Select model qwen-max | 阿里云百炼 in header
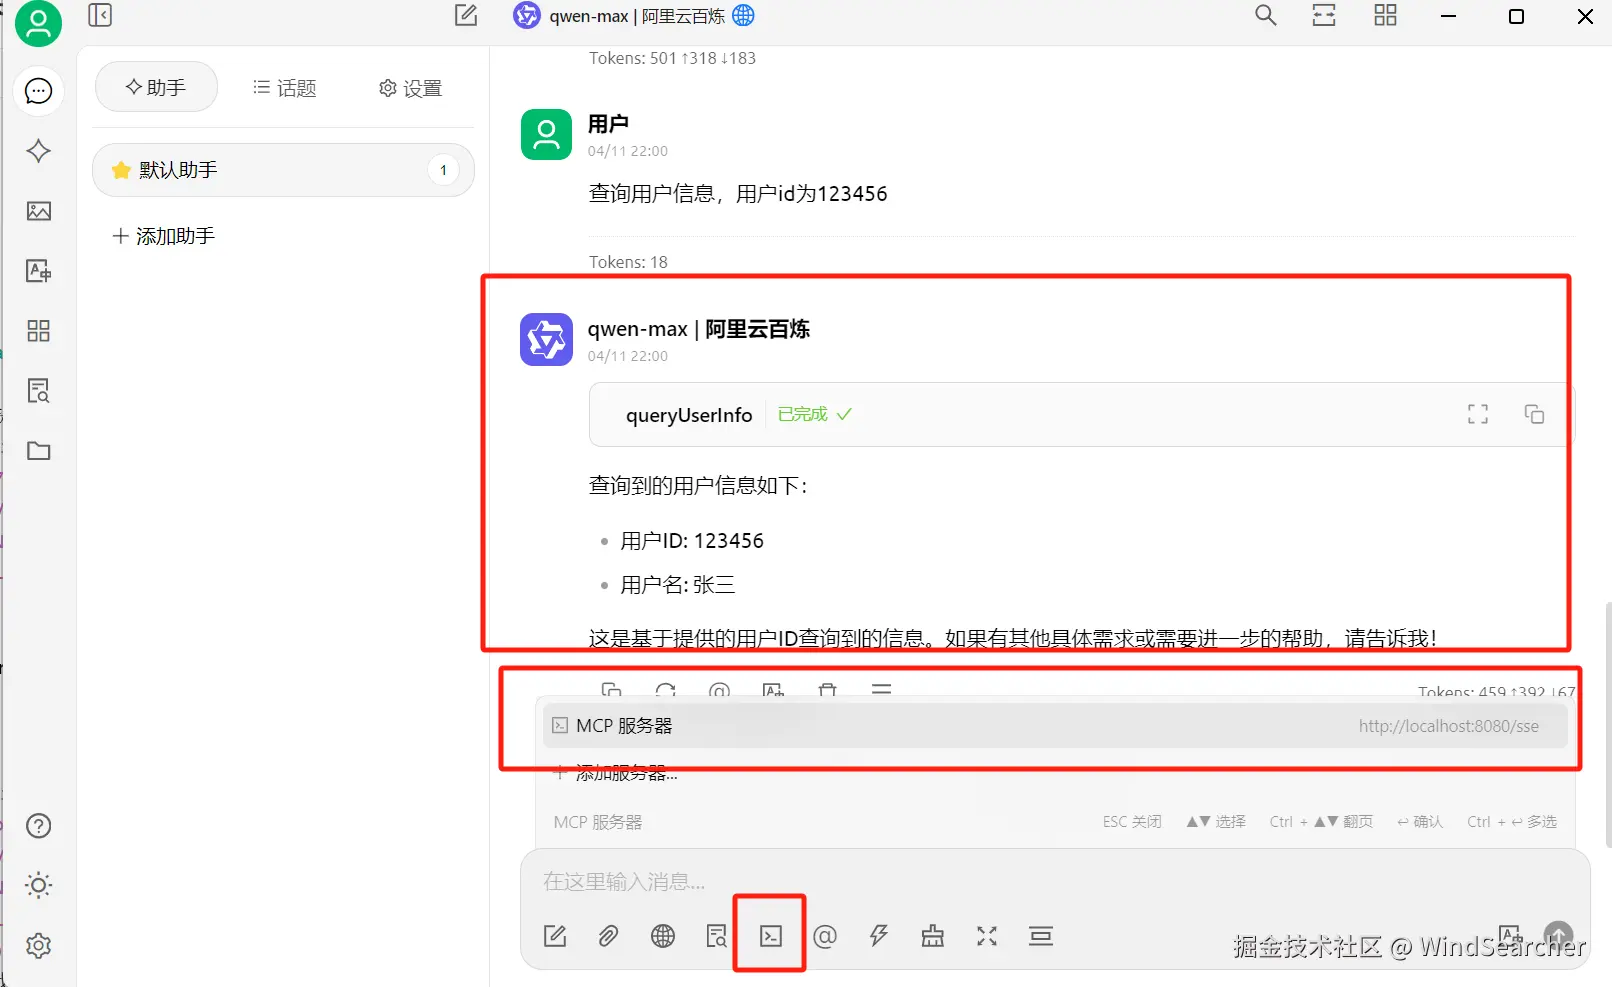Image resolution: width=1612 pixels, height=987 pixels. tap(634, 16)
